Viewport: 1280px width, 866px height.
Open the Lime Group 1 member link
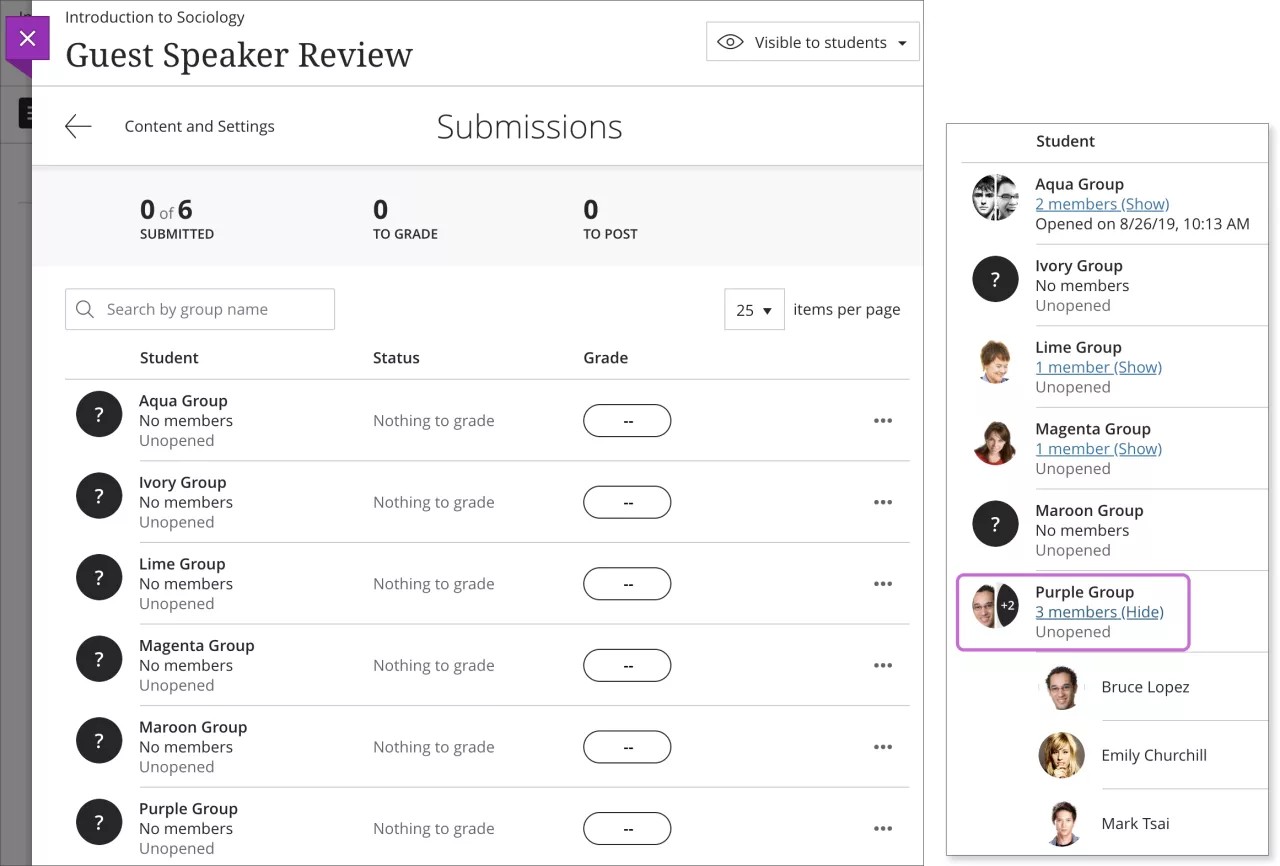(x=1098, y=367)
